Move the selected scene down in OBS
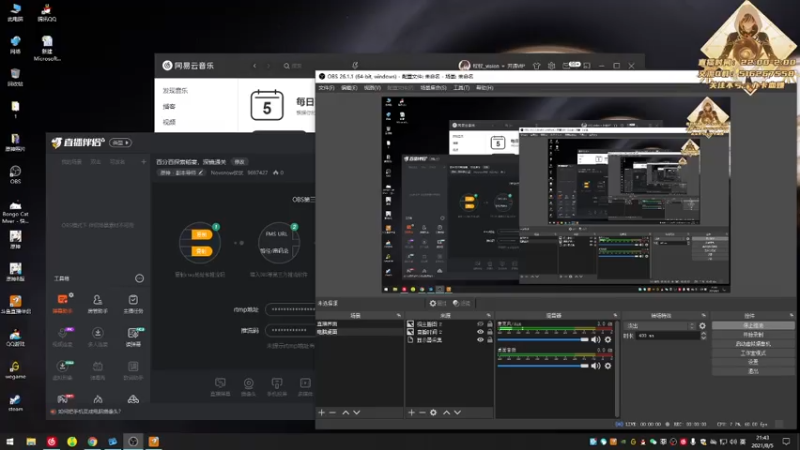The image size is (800, 450). point(357,412)
